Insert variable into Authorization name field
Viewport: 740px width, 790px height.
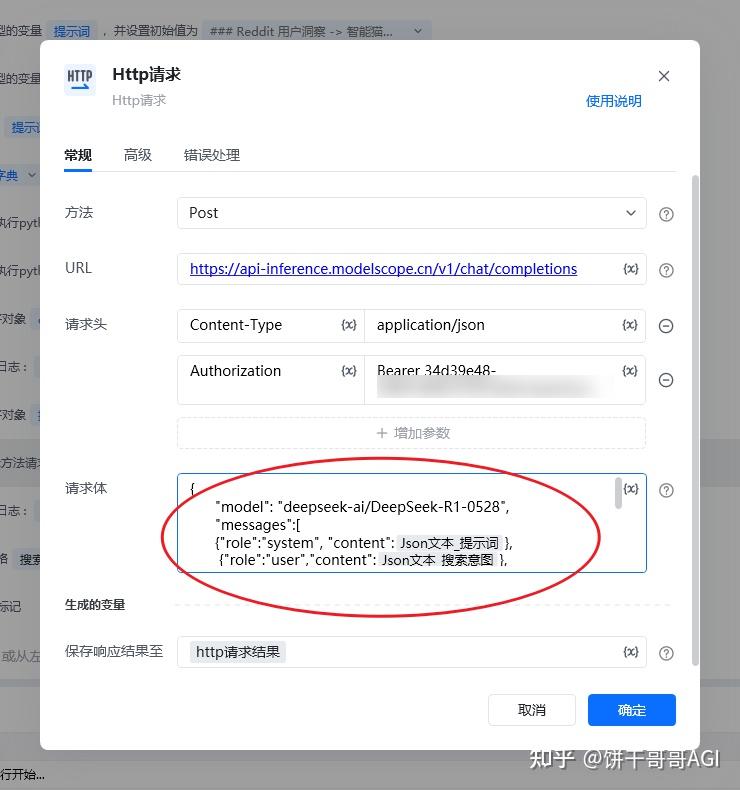[x=349, y=371]
